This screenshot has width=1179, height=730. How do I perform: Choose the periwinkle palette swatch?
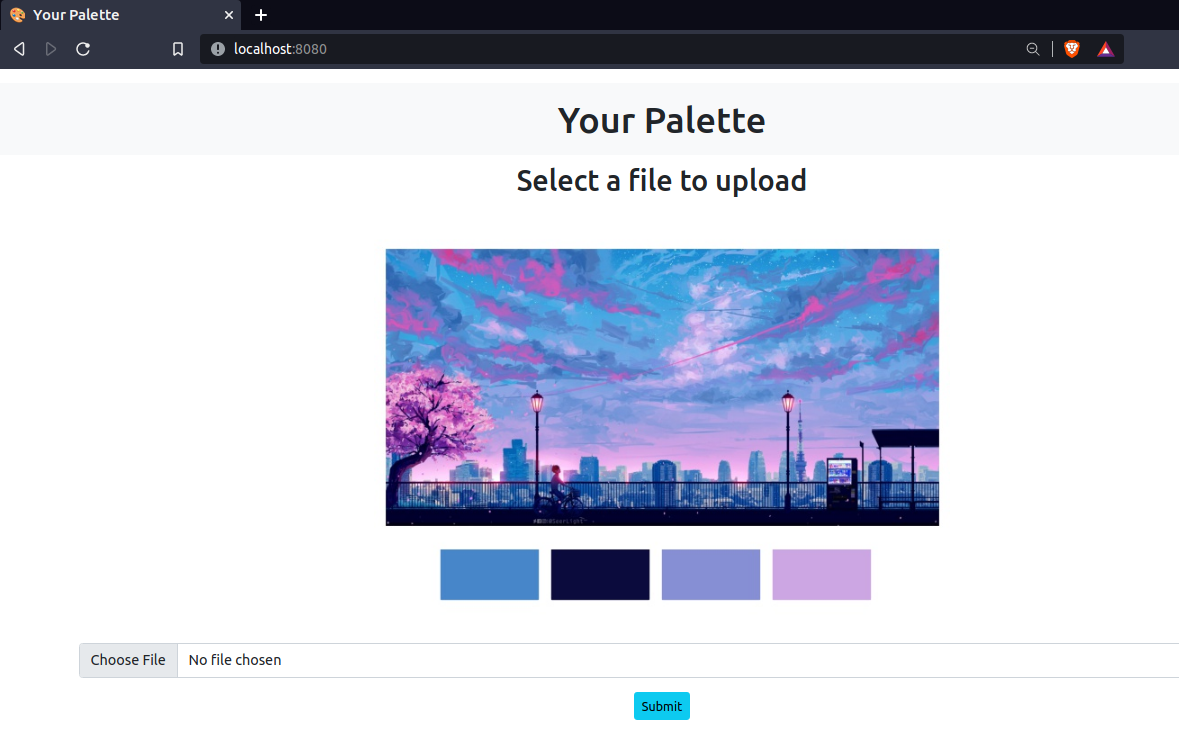point(711,575)
